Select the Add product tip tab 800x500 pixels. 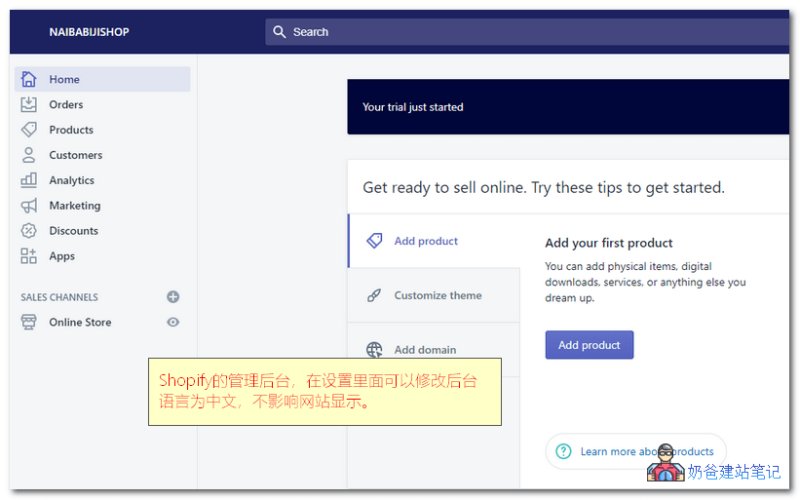[434, 241]
